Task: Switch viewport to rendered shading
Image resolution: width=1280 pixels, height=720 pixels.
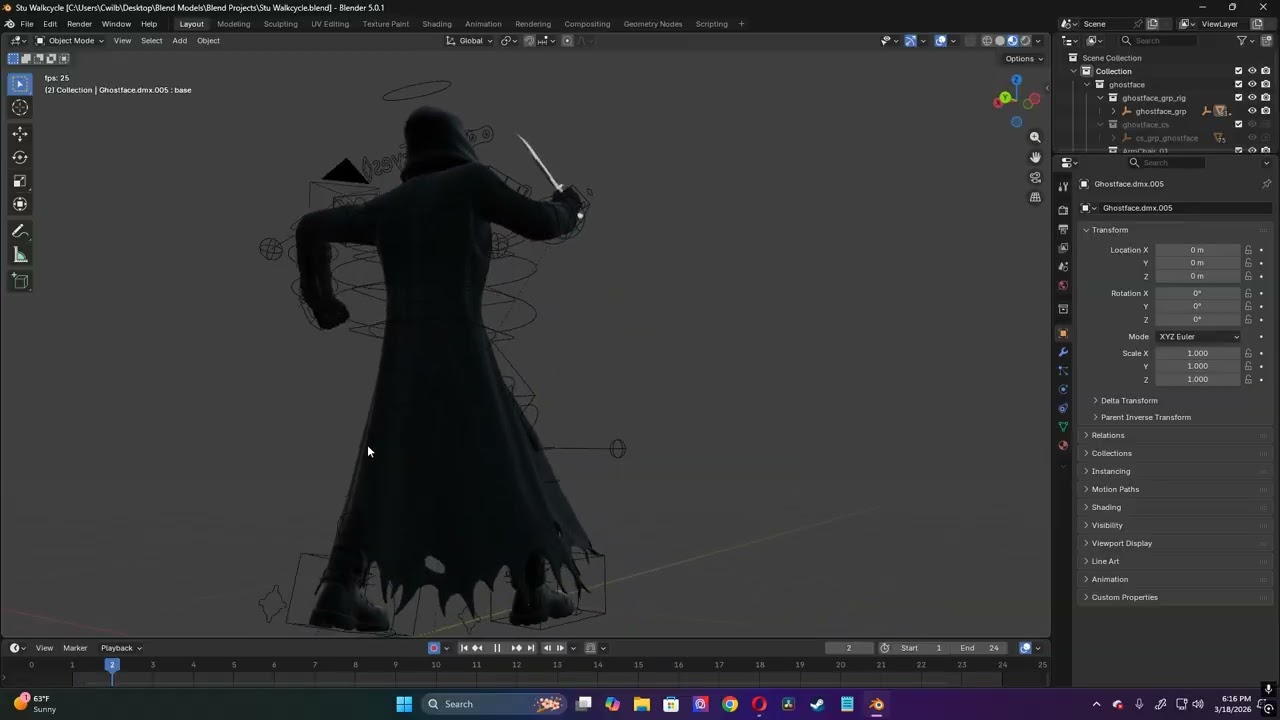Action: coord(1025,41)
